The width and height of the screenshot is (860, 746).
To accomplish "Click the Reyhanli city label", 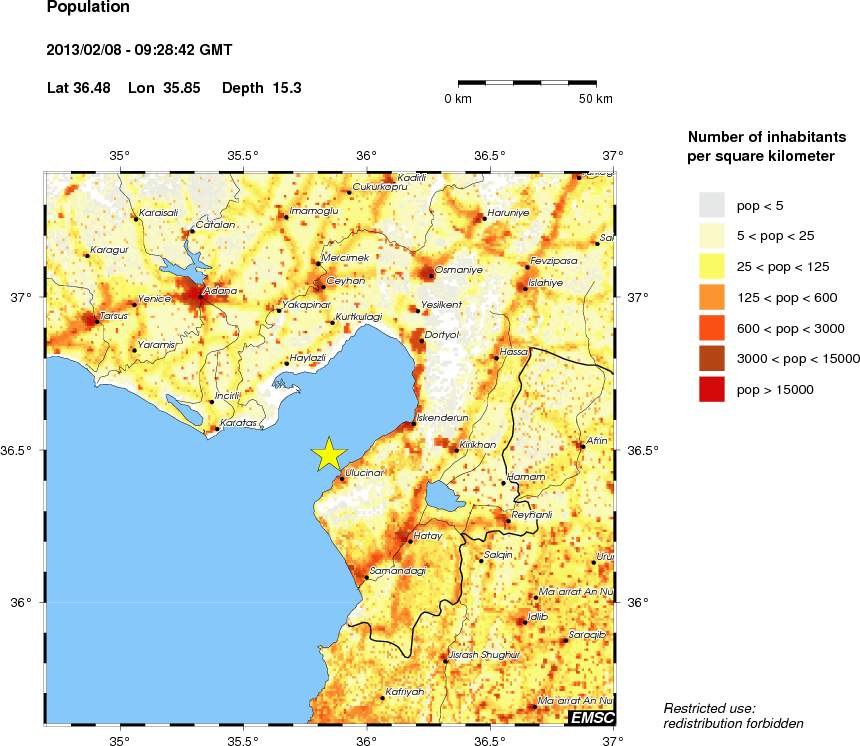I will coord(531,514).
